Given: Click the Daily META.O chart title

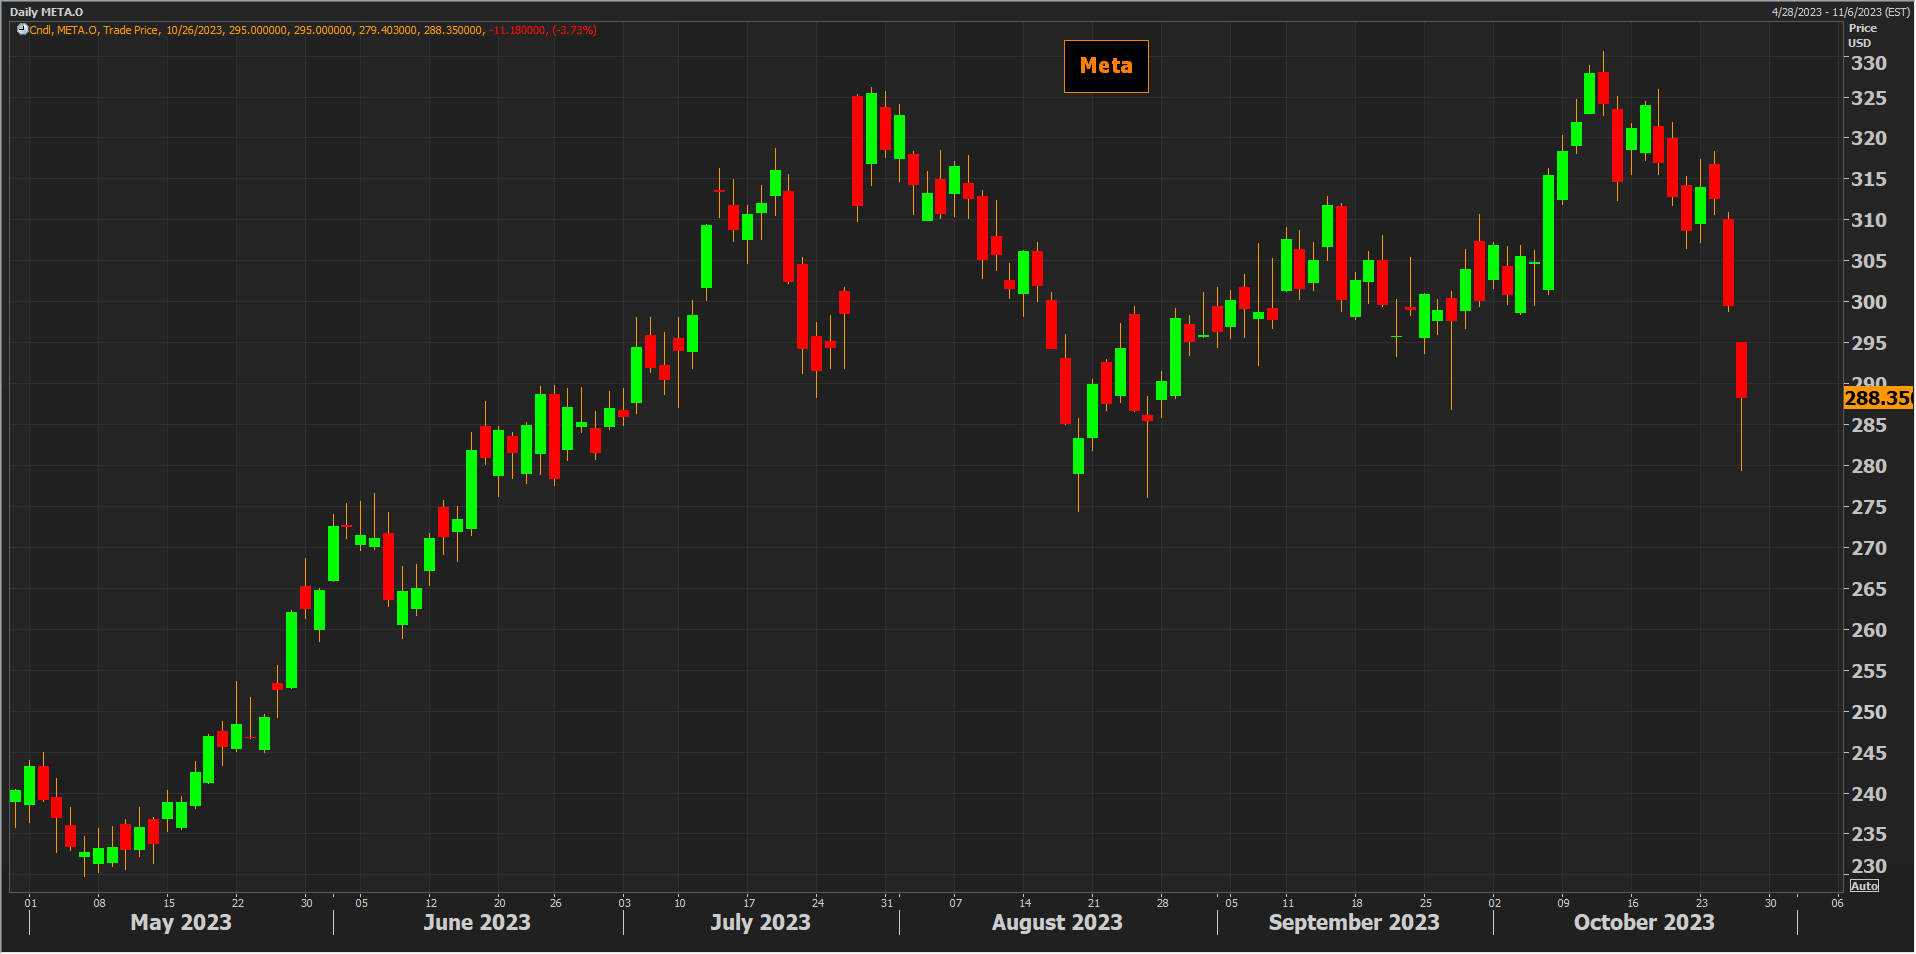Looking at the screenshot, I should click(x=46, y=12).
